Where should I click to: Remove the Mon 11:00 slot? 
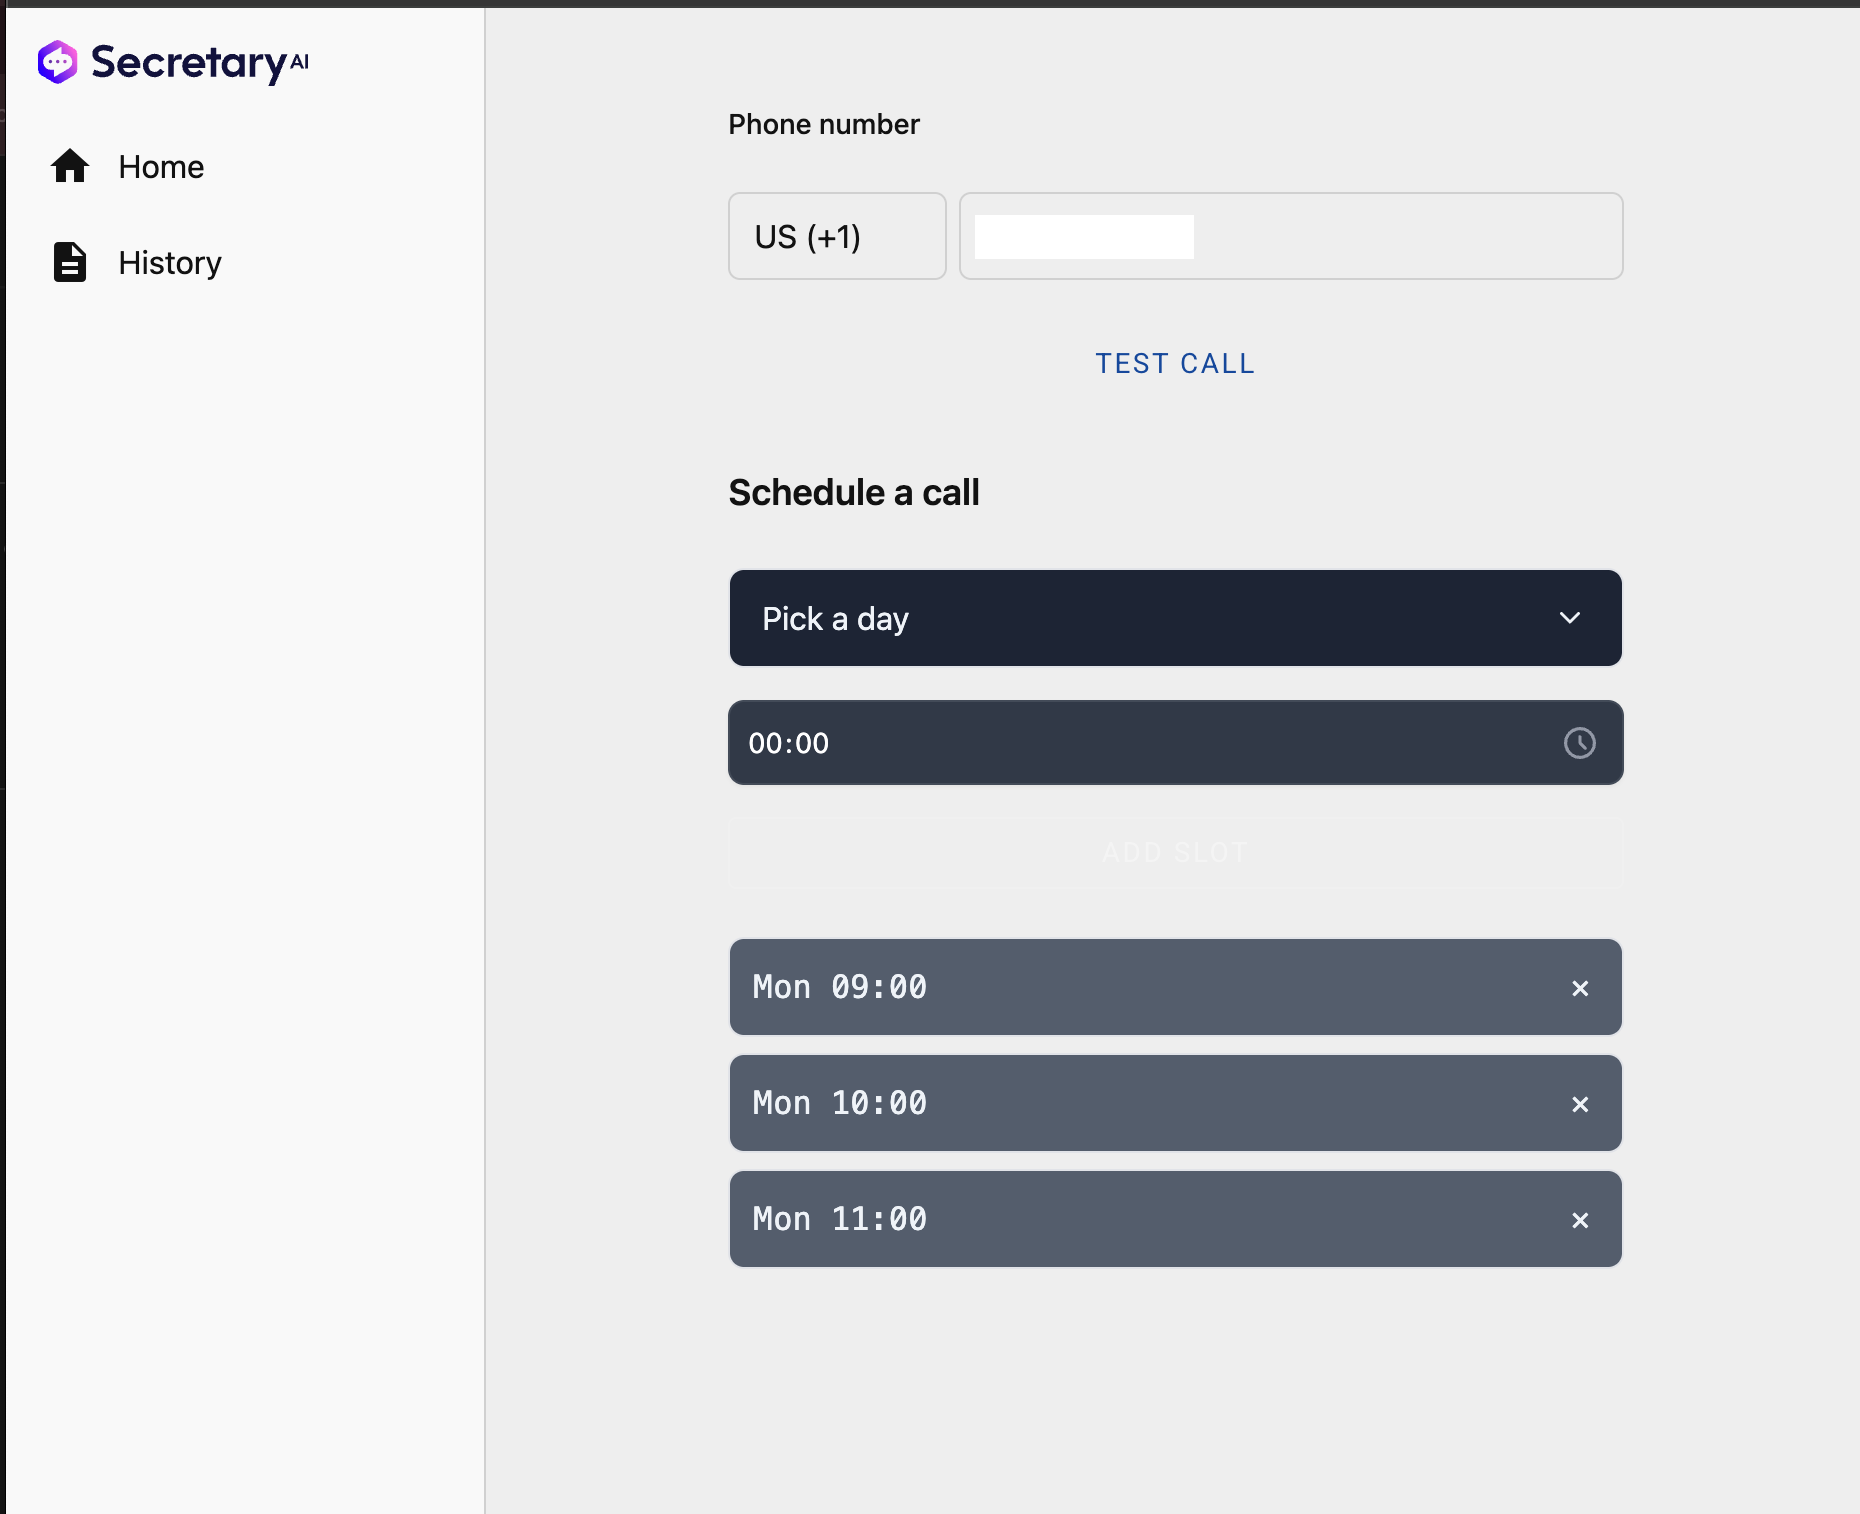point(1580,1220)
